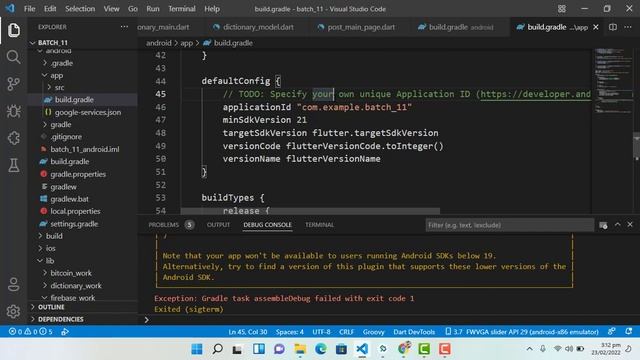Open Chrome from the taskbar
This screenshot has width=640, height=360.
click(x=404, y=349)
